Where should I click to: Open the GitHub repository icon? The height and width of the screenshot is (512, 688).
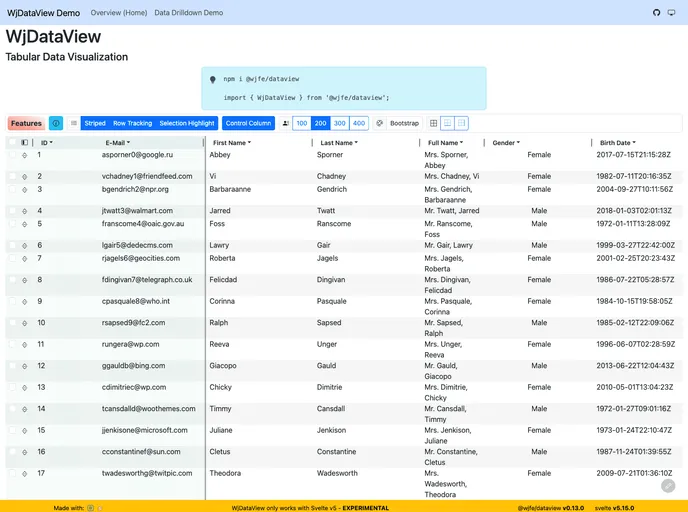656,13
